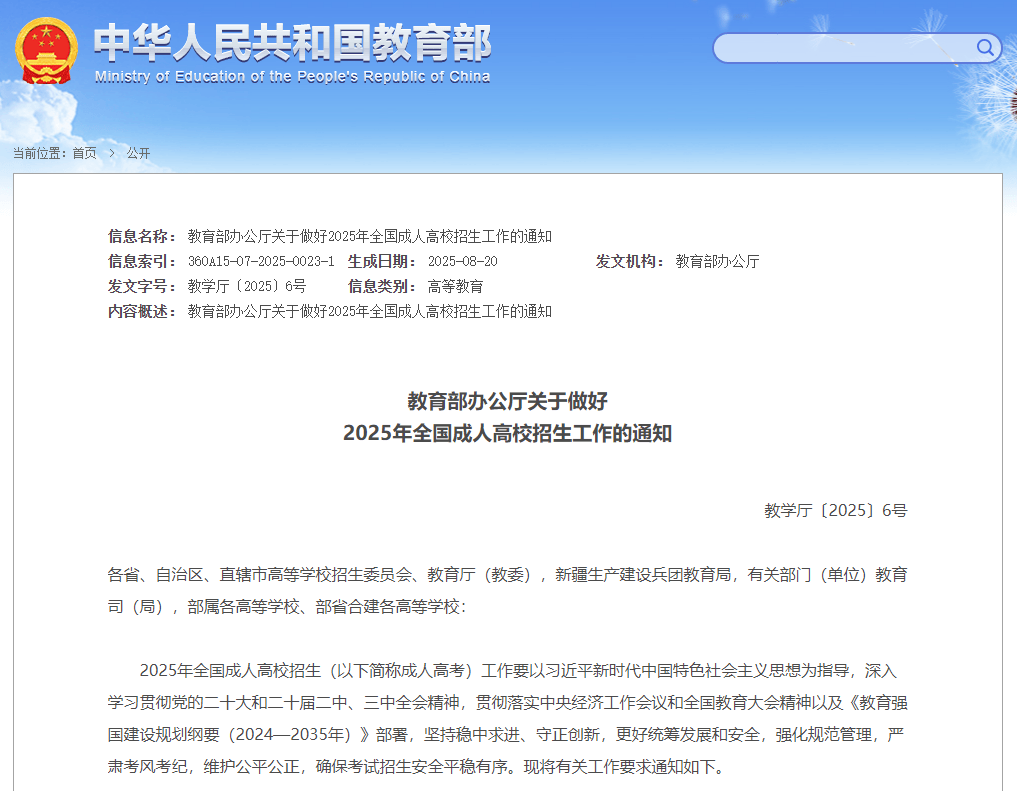Click paragraph line starting 2025年全国成人高校招生（以下简称
1017x791 pixels.
[x=518, y=670]
